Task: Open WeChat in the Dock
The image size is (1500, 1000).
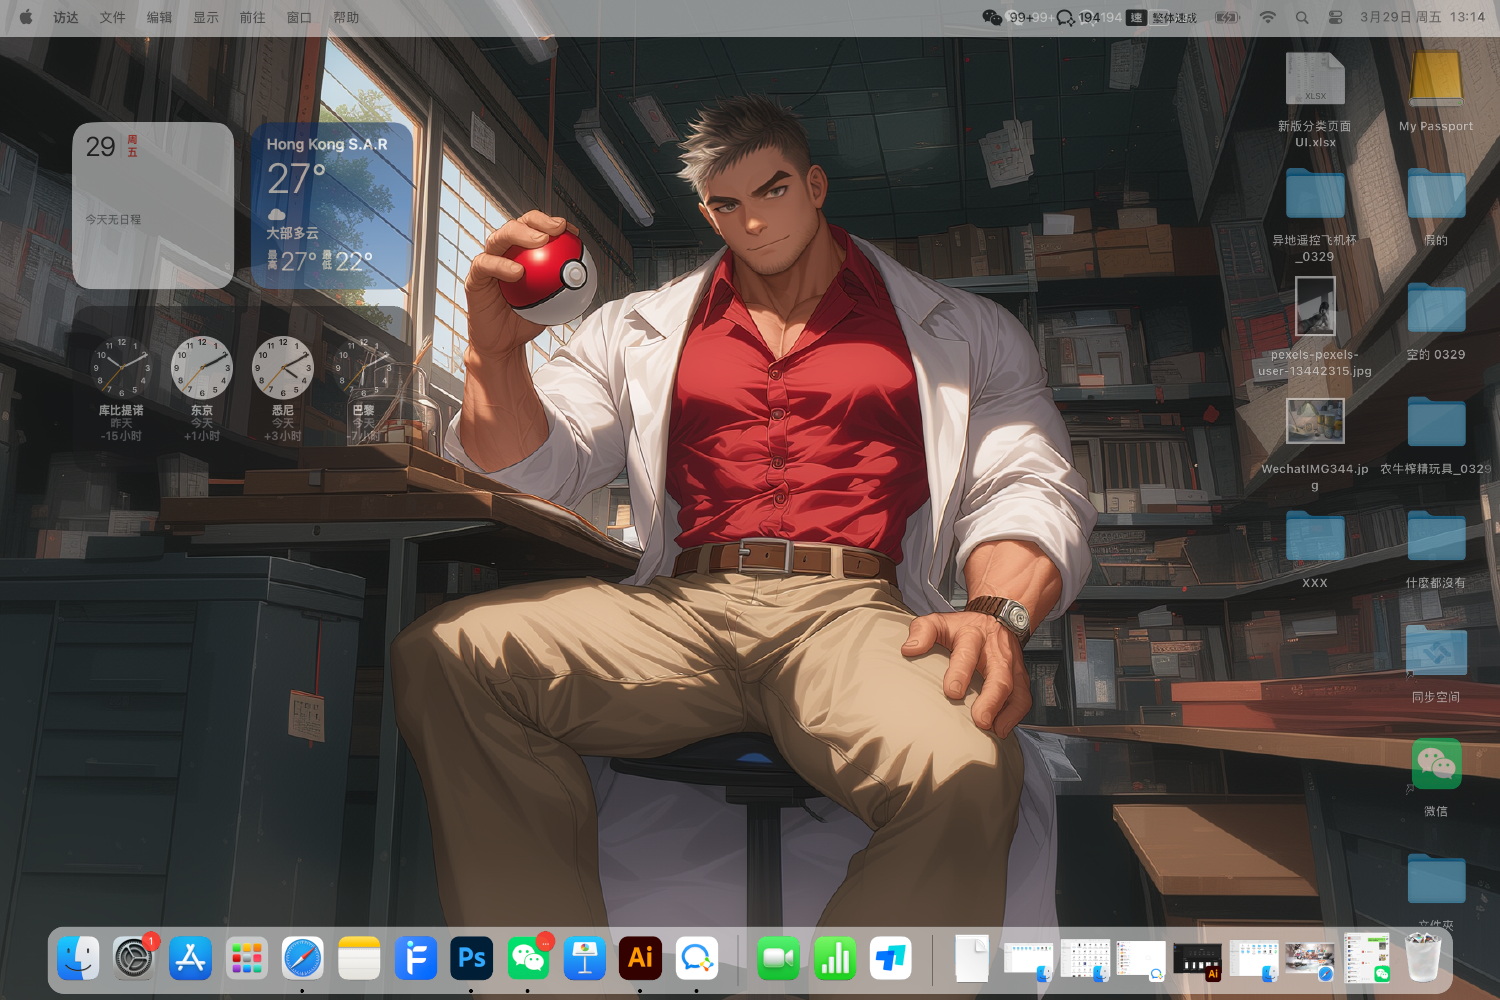Action: [x=529, y=959]
